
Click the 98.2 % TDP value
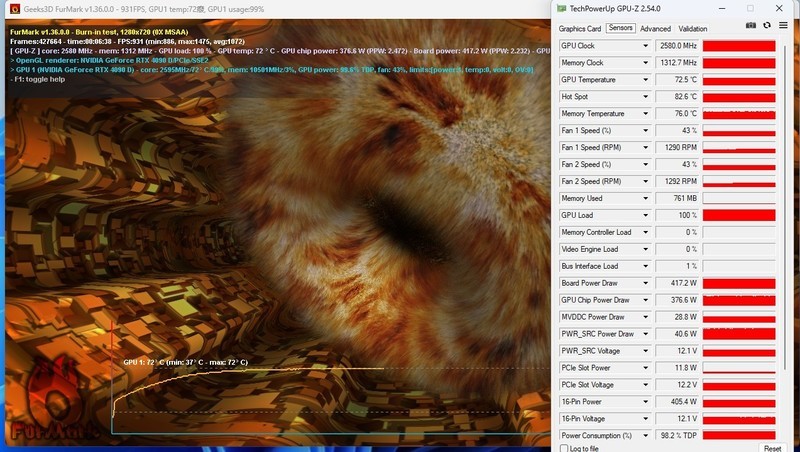click(x=677, y=436)
